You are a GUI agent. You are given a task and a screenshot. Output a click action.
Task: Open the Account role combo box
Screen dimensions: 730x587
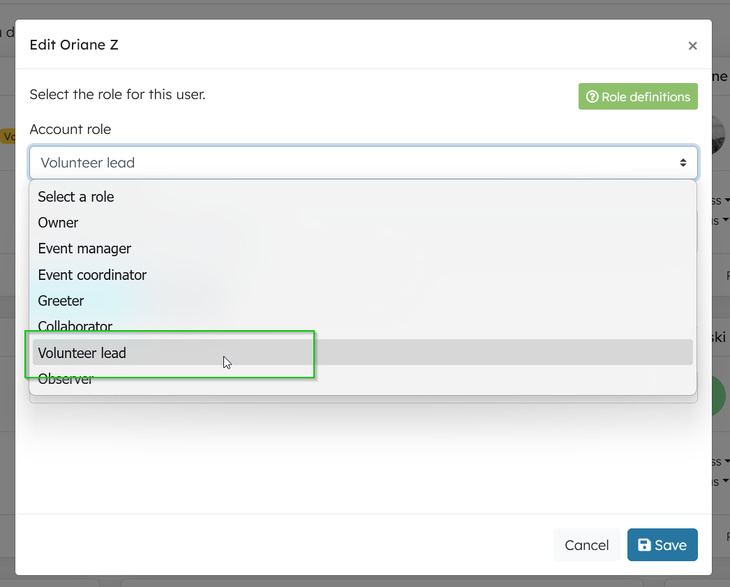coord(362,163)
